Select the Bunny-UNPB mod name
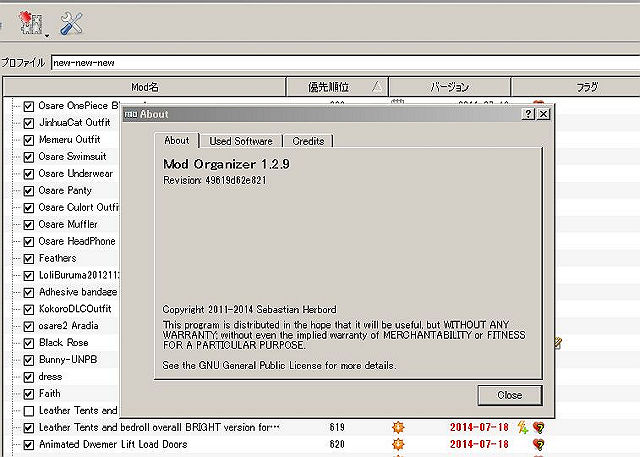This screenshot has width=640, height=457. coord(68,359)
